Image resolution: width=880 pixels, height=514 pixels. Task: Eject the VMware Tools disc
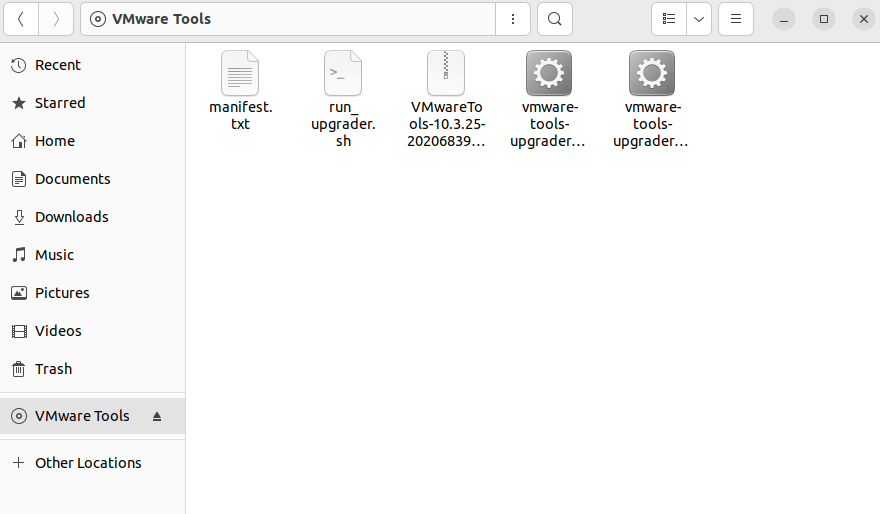pos(157,416)
